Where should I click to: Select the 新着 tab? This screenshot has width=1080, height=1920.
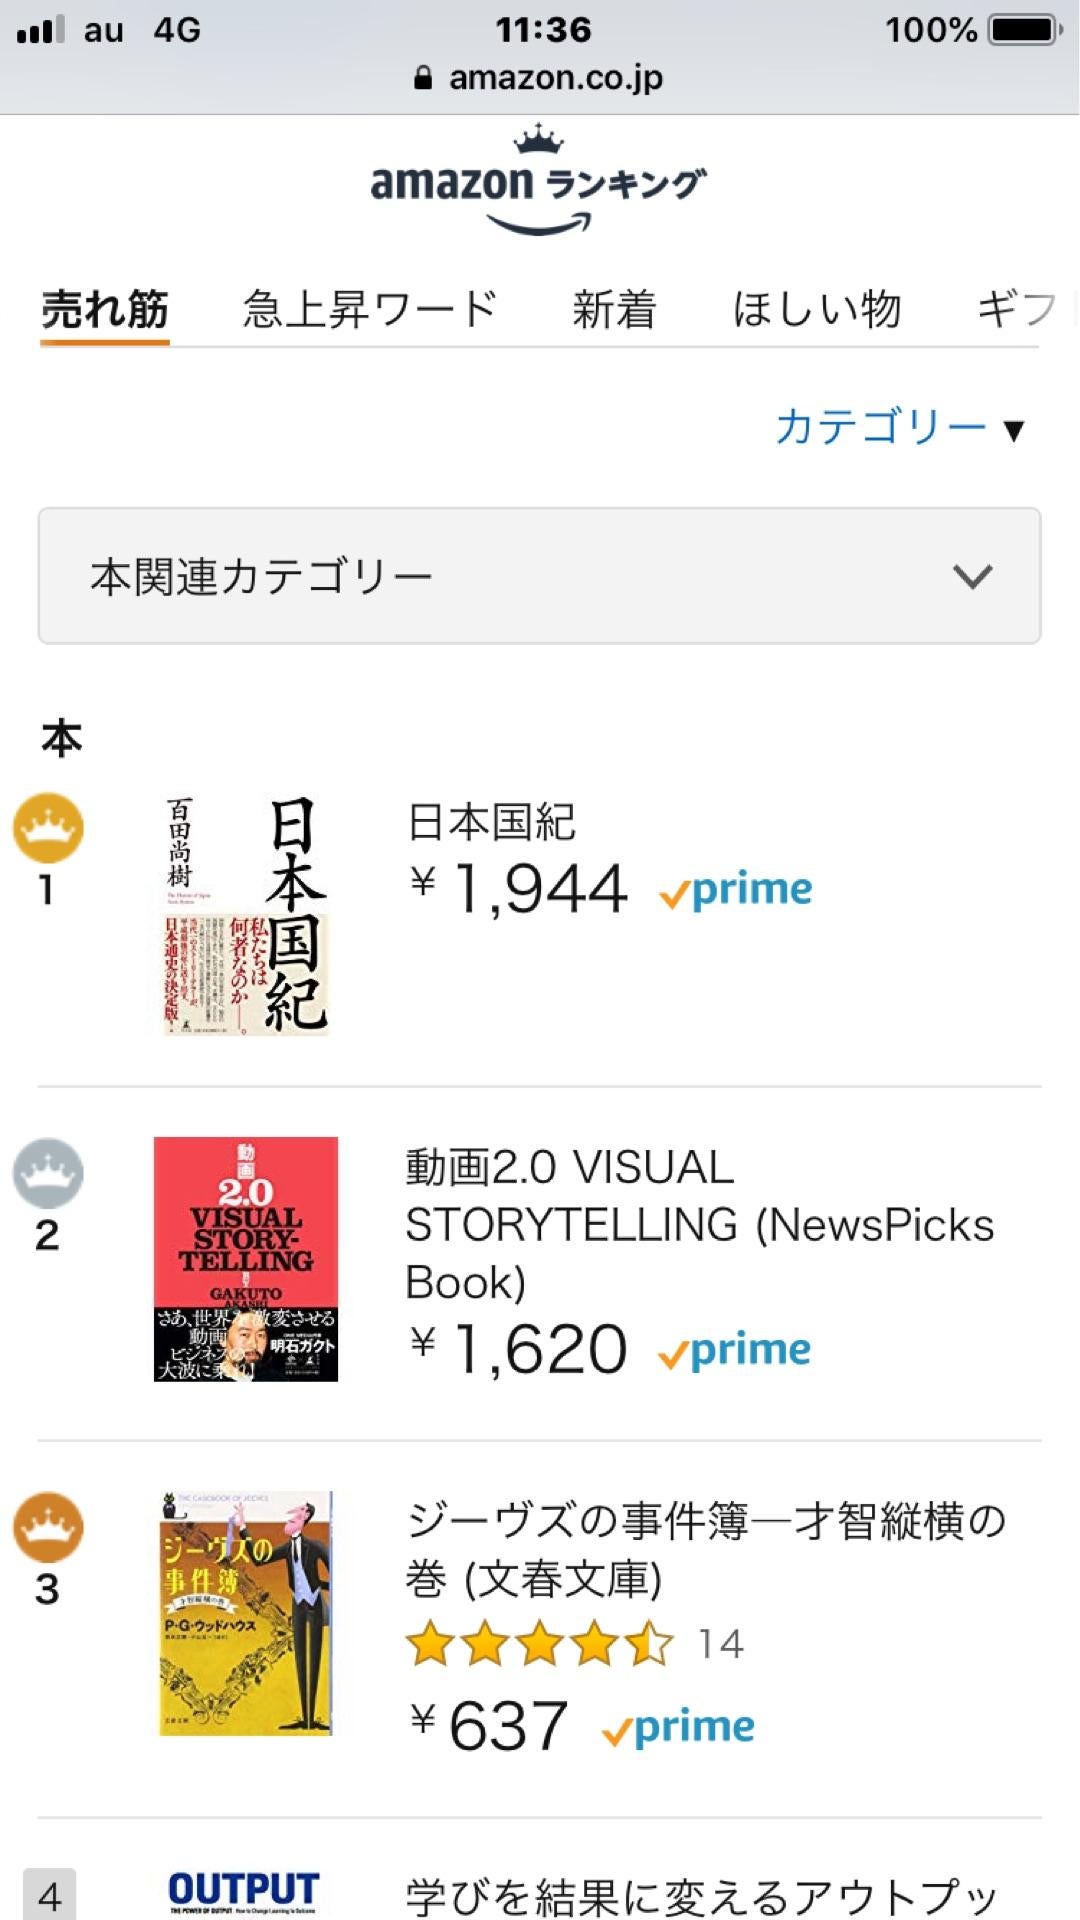point(614,309)
